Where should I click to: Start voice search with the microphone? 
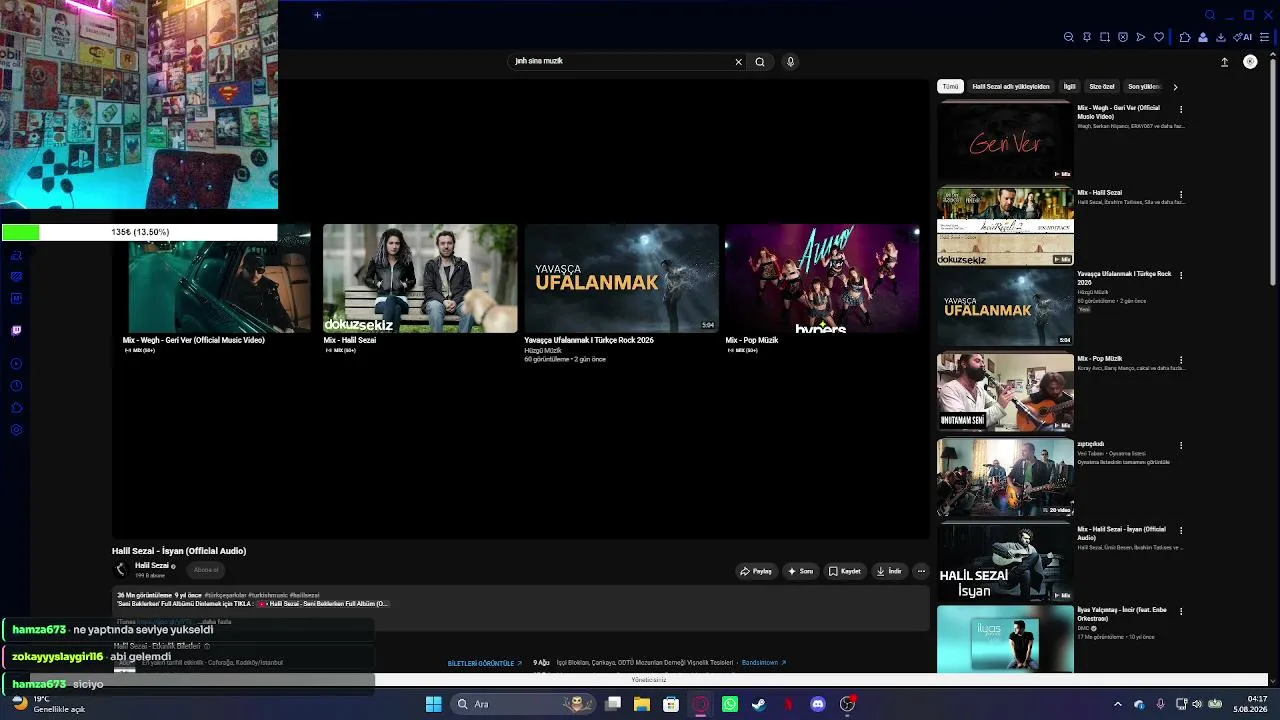coord(790,62)
